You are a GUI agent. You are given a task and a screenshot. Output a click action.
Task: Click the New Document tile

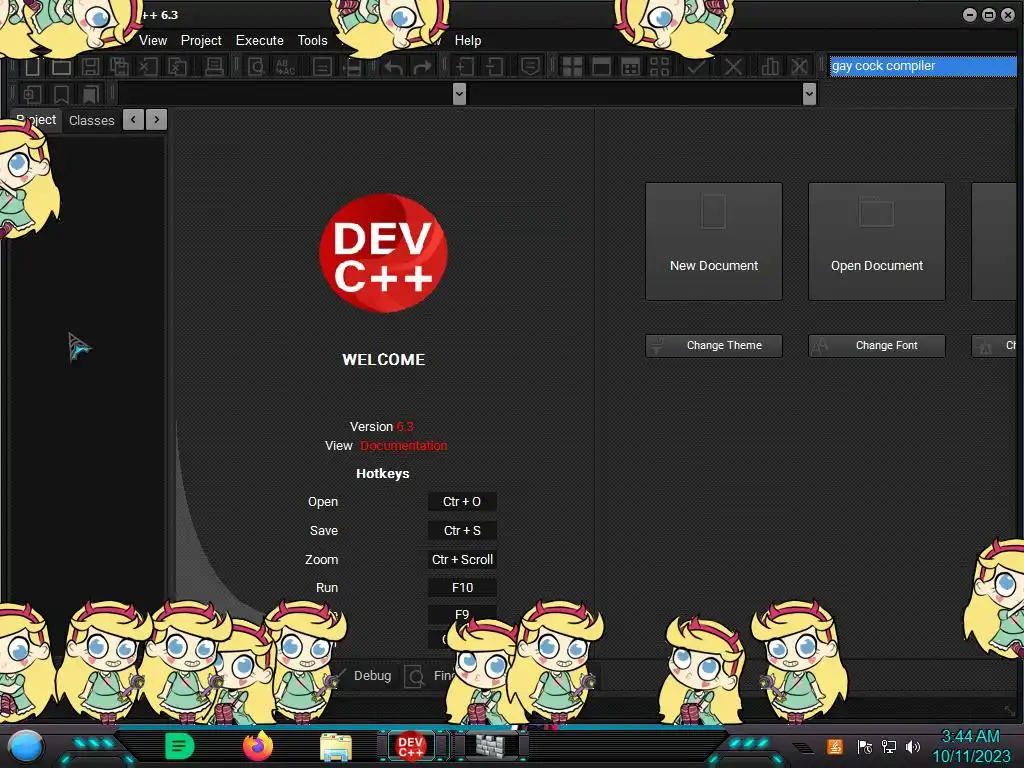[714, 241]
